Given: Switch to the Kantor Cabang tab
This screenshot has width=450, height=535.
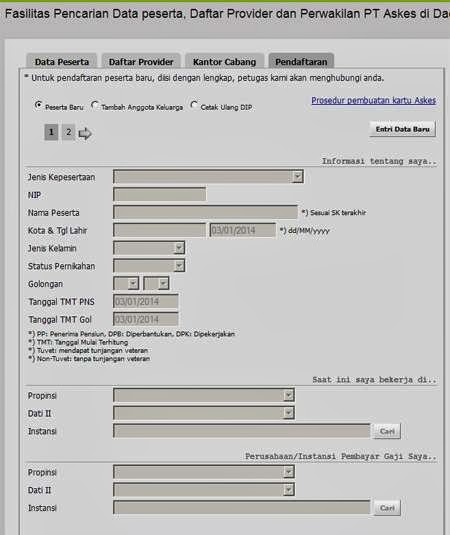Looking at the screenshot, I should click(224, 61).
